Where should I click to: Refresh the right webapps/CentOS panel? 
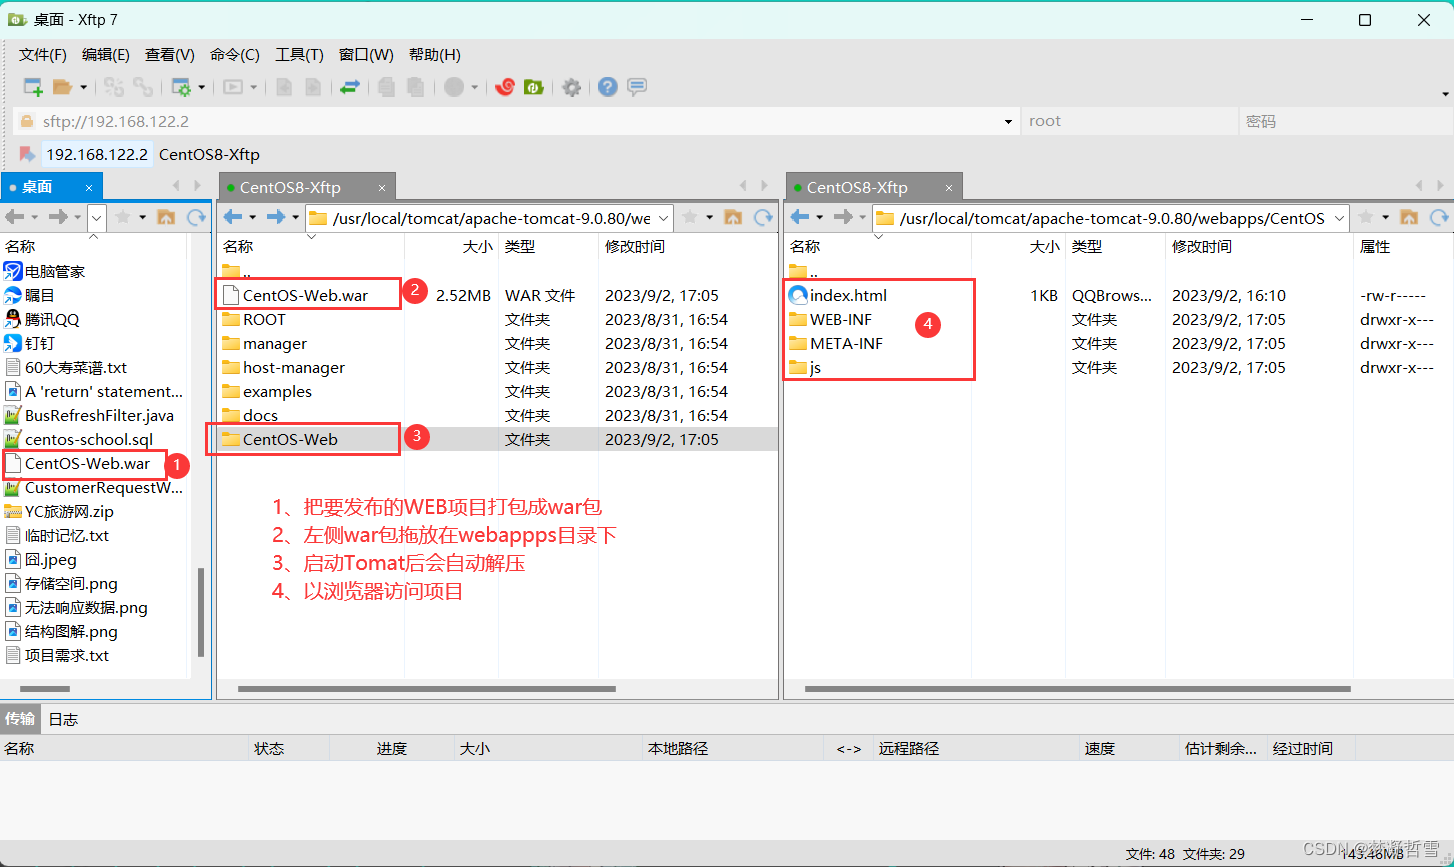[x=1438, y=217]
